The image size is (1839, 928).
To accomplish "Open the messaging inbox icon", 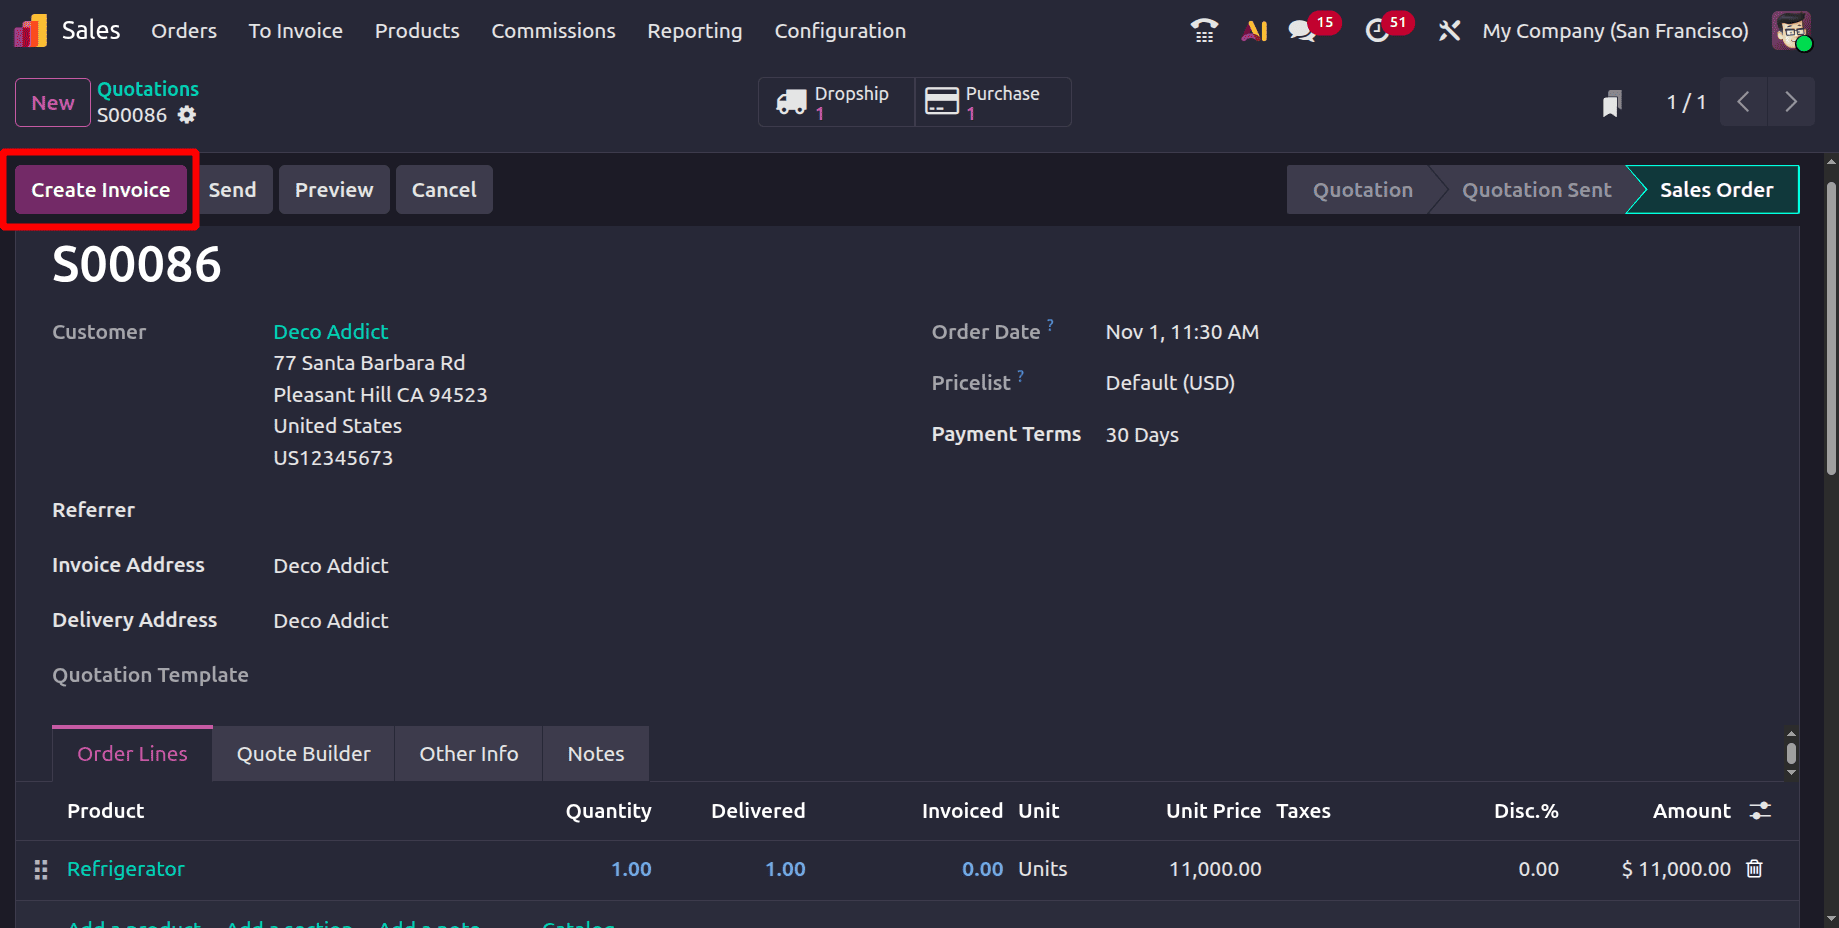I will (x=1301, y=30).
